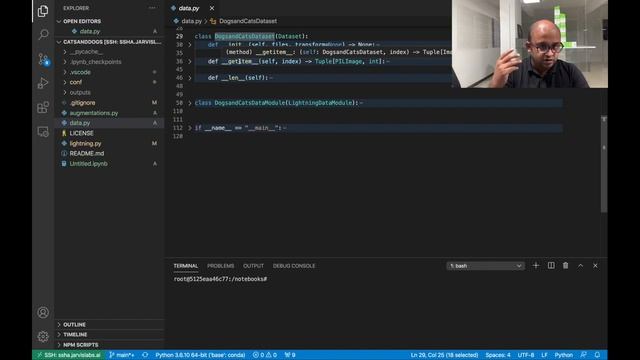This screenshot has width=640, height=360.
Task: Switch to the Problems tab
Action: coord(220,266)
